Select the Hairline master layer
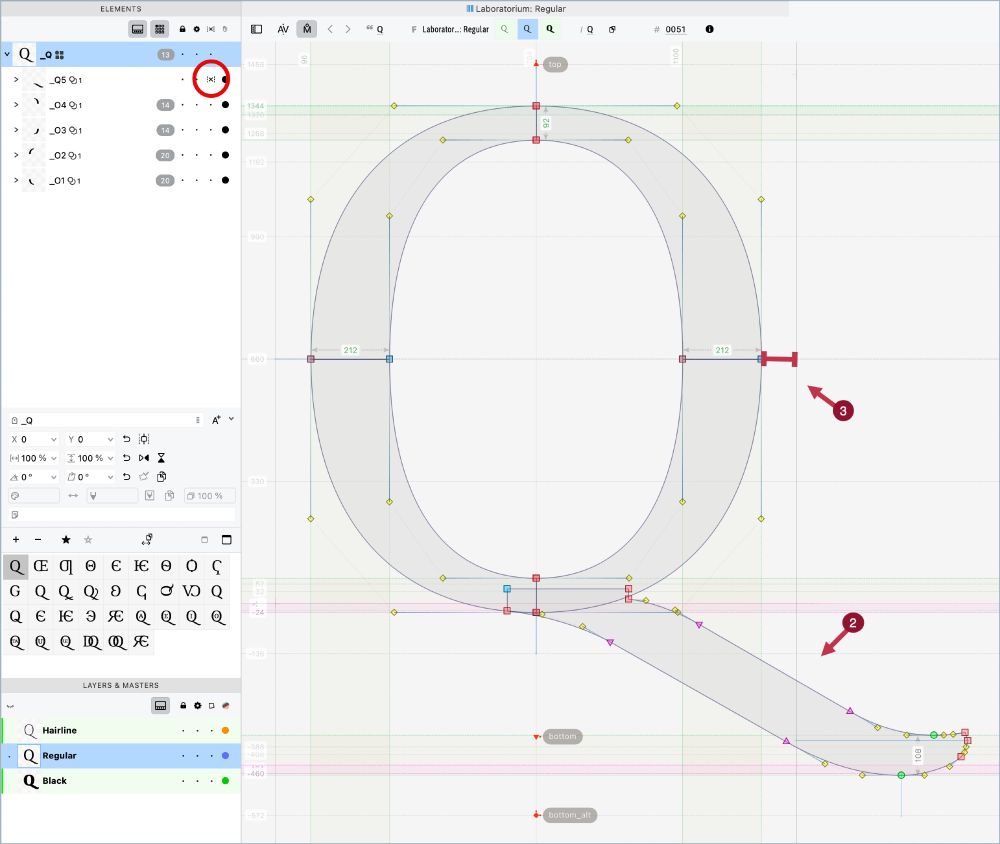The width and height of the screenshot is (1000, 844). [121, 730]
